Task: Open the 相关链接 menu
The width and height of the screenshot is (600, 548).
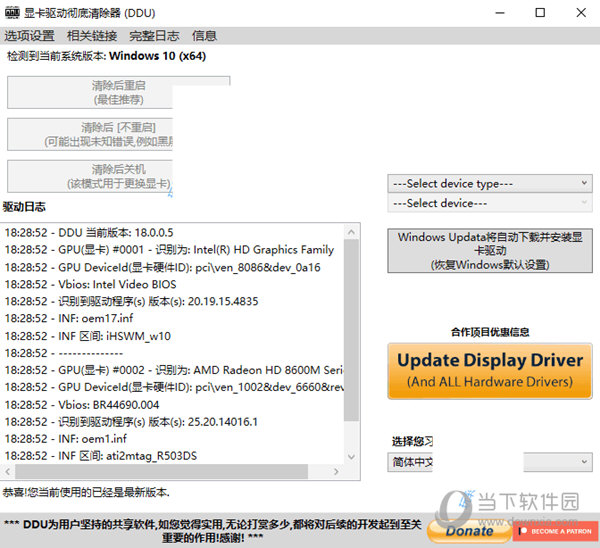Action: coord(92,36)
